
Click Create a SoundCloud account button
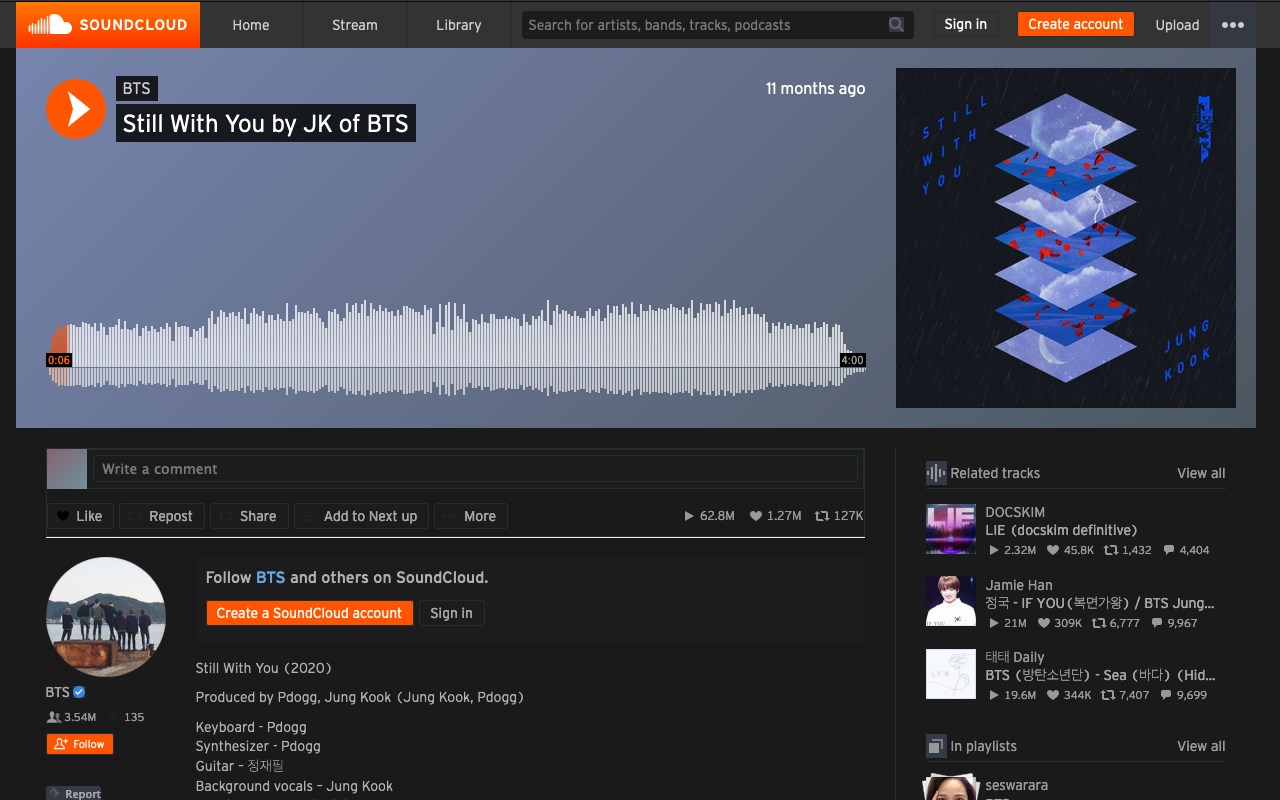tap(310, 613)
